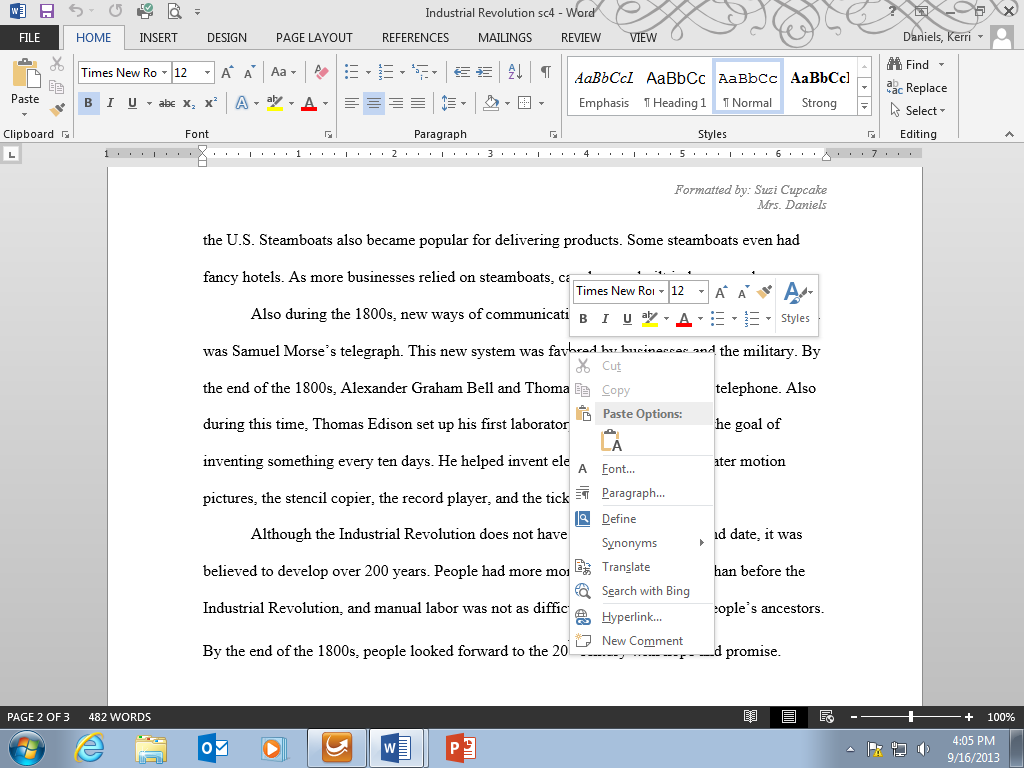
Task: Switch to Read Mode in status bar
Action: tap(751, 716)
